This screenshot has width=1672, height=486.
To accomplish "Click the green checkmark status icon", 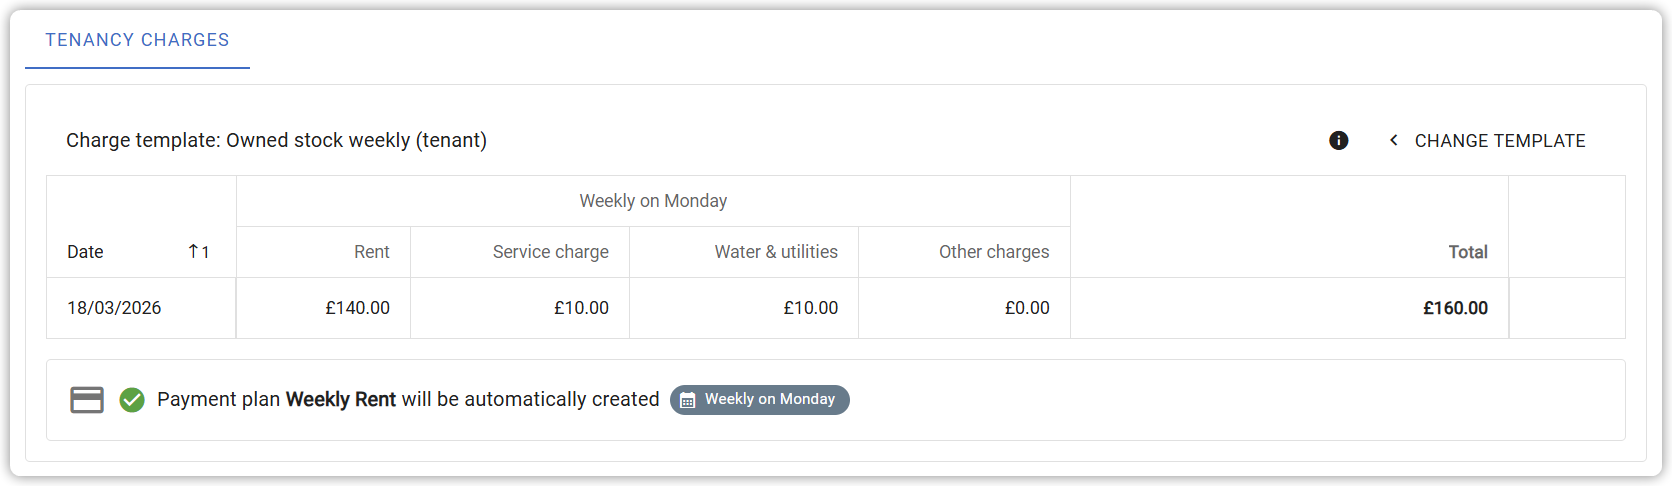I will coord(132,400).
